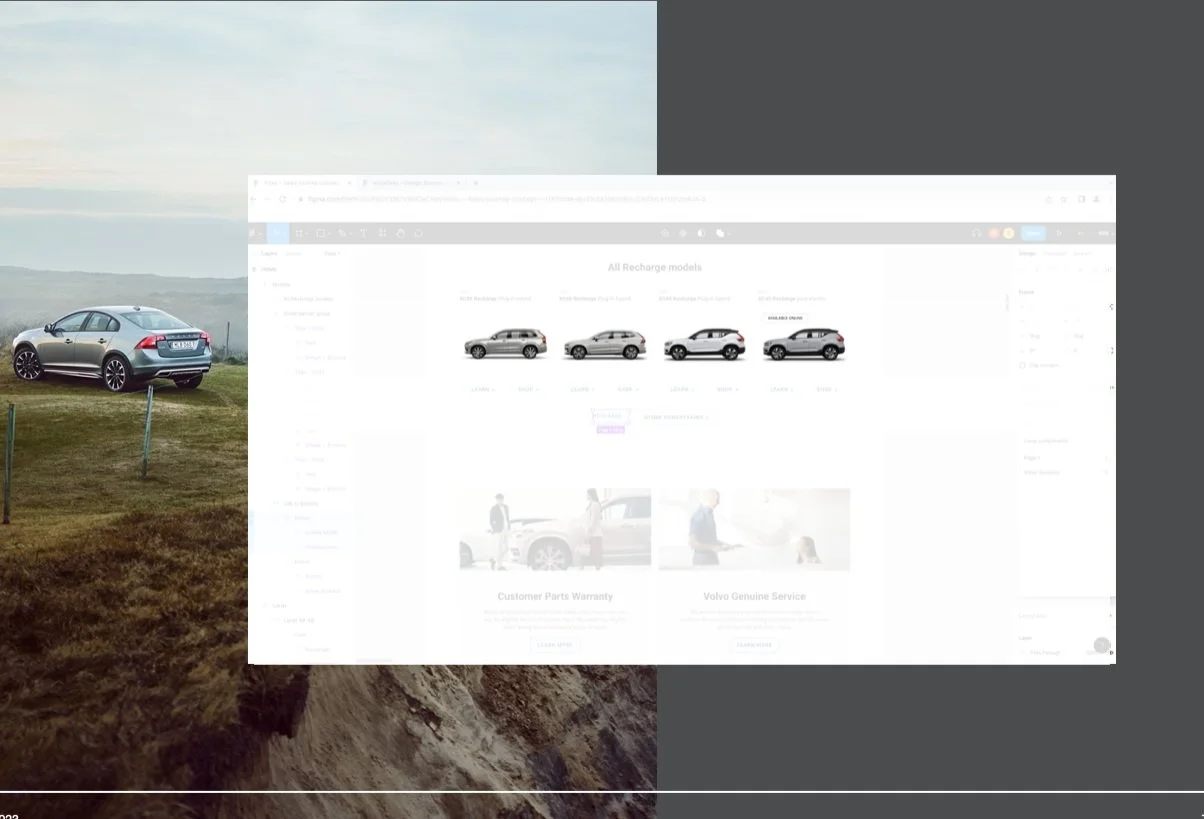Click the bookmark star icon

pyautogui.click(x=1064, y=199)
